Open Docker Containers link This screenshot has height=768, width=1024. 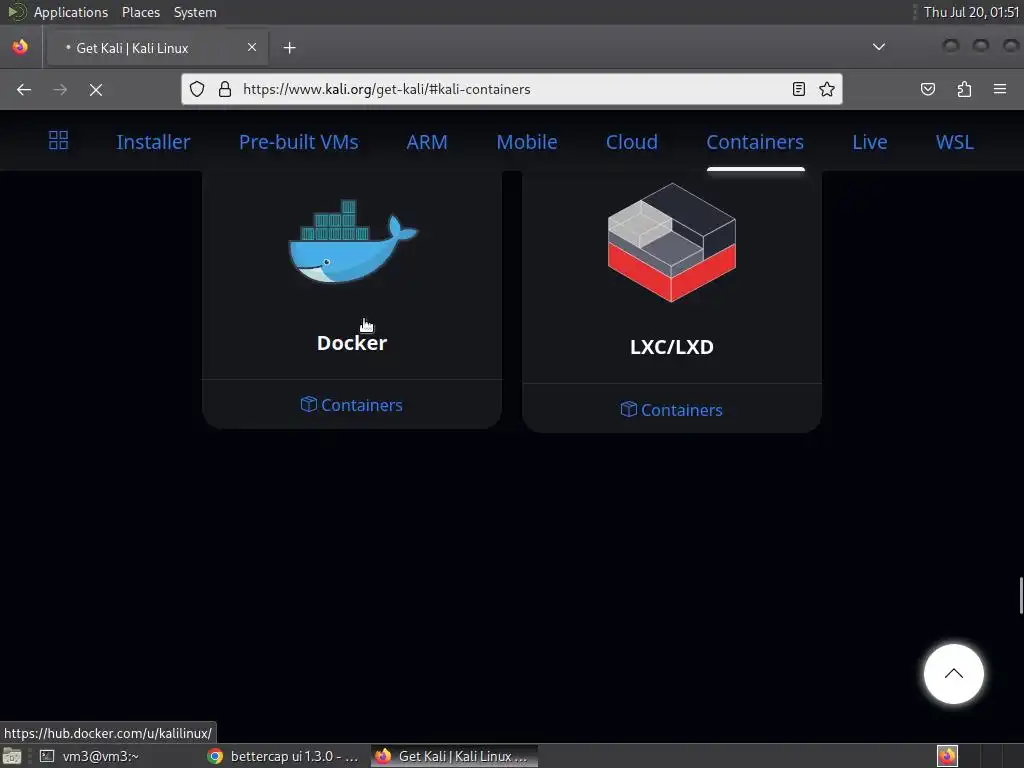click(x=352, y=405)
